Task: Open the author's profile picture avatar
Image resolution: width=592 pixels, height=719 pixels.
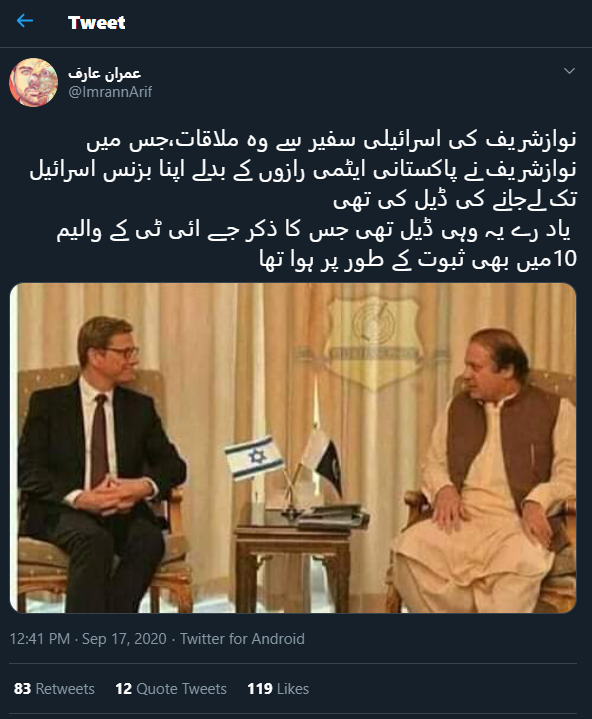Action: click(33, 83)
